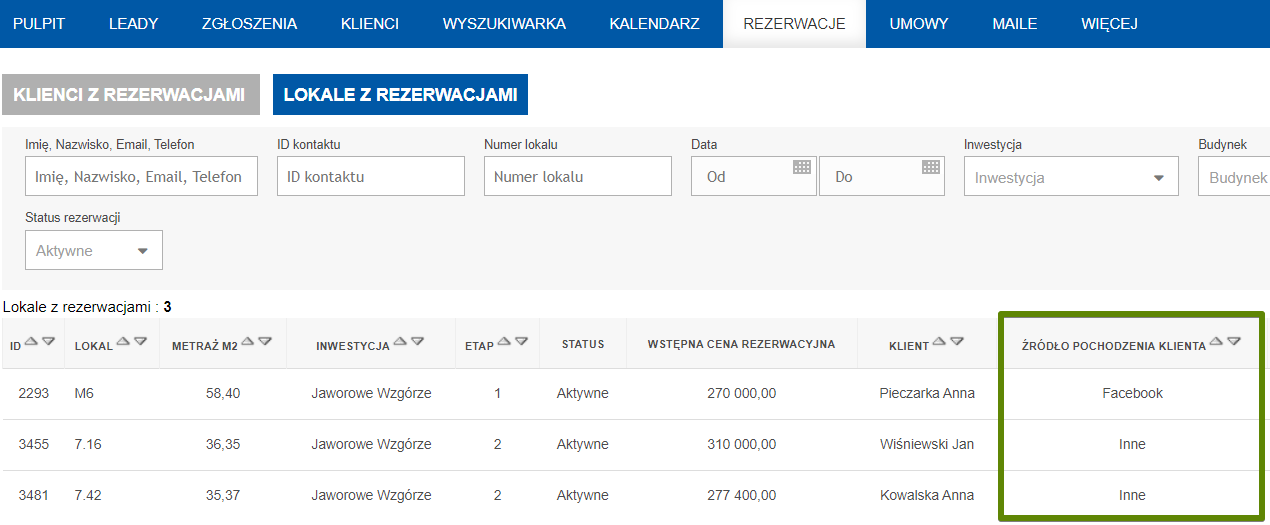
Task: Select reservation ID 2293
Action: pos(34,393)
